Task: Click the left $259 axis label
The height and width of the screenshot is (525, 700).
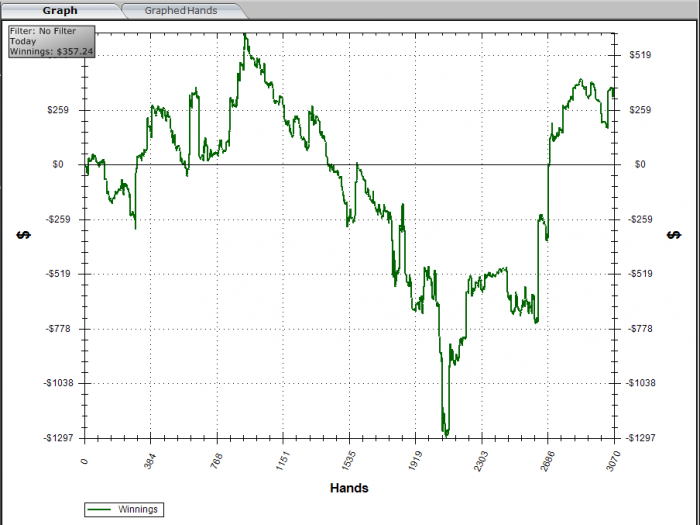Action: click(58, 110)
